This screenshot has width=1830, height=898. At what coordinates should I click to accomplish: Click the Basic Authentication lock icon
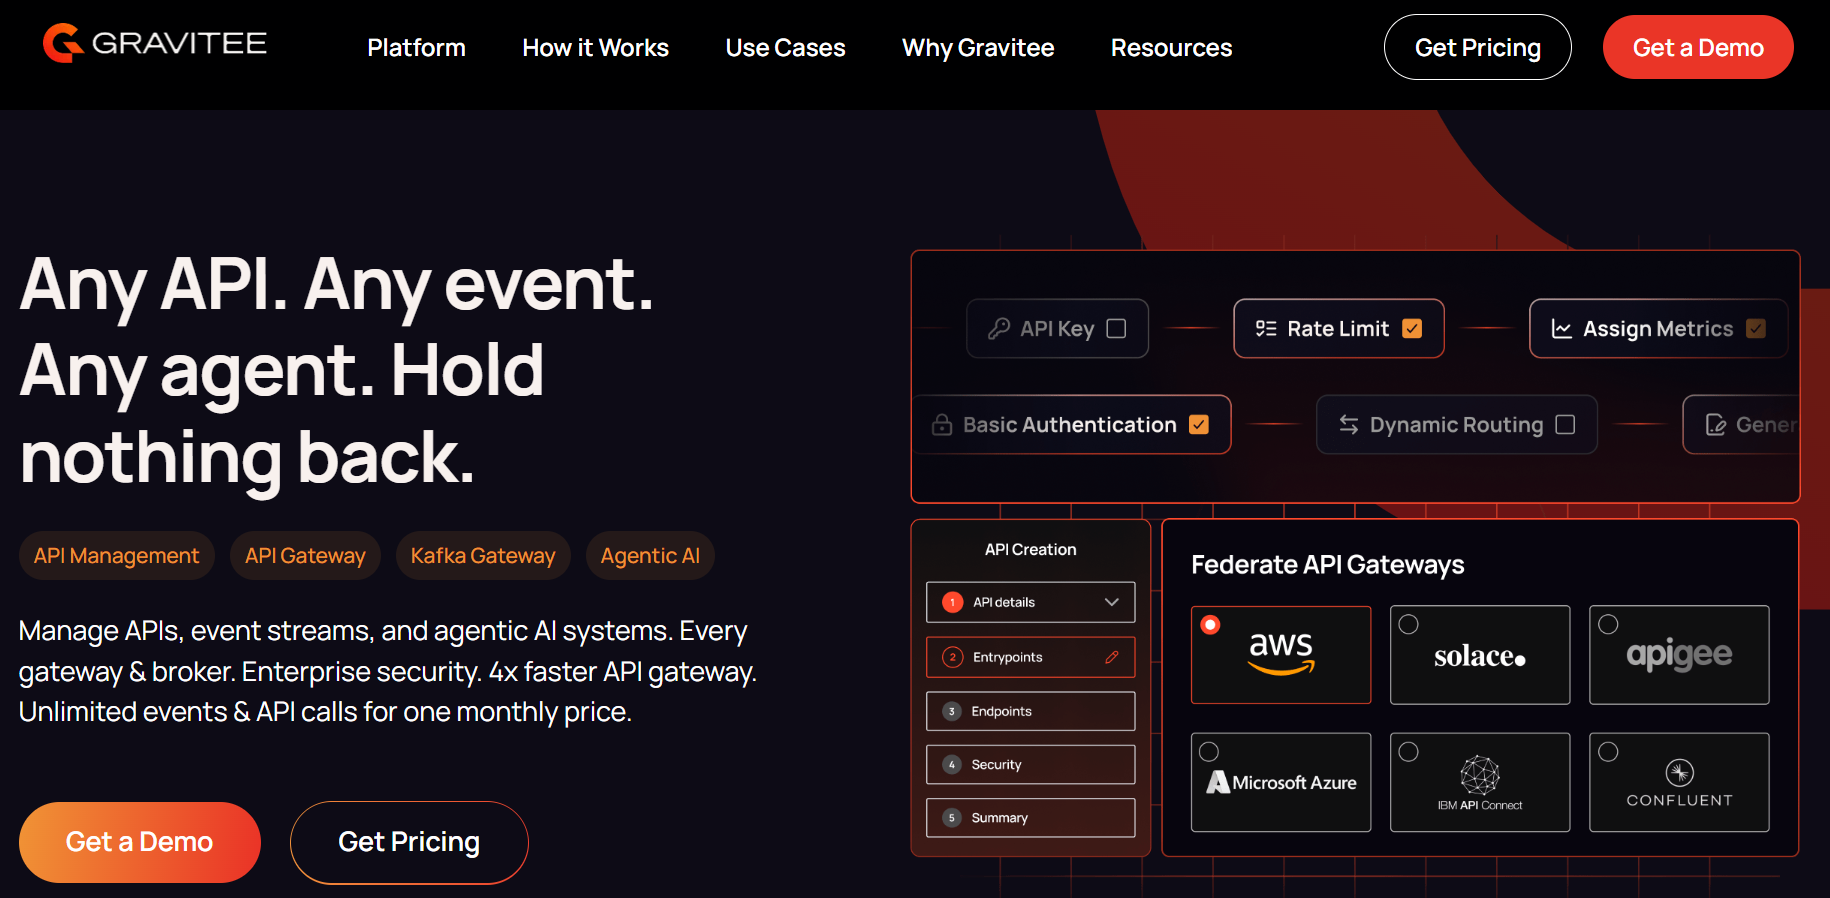[942, 425]
